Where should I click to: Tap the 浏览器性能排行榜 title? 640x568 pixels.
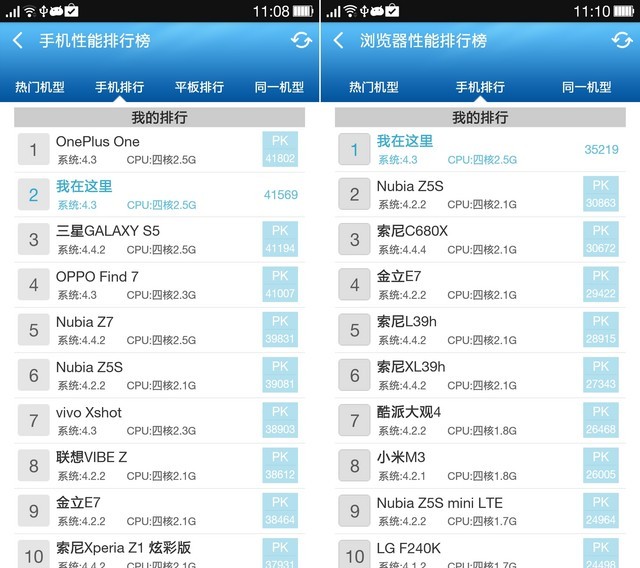(423, 40)
